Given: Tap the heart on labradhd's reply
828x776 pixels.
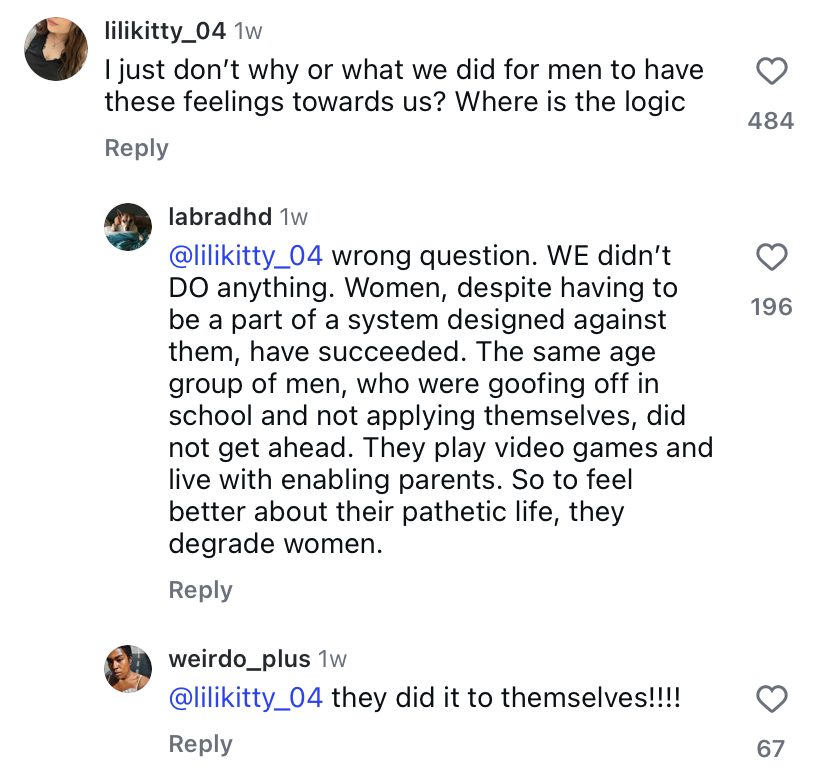Looking at the screenshot, I should coord(770,258).
